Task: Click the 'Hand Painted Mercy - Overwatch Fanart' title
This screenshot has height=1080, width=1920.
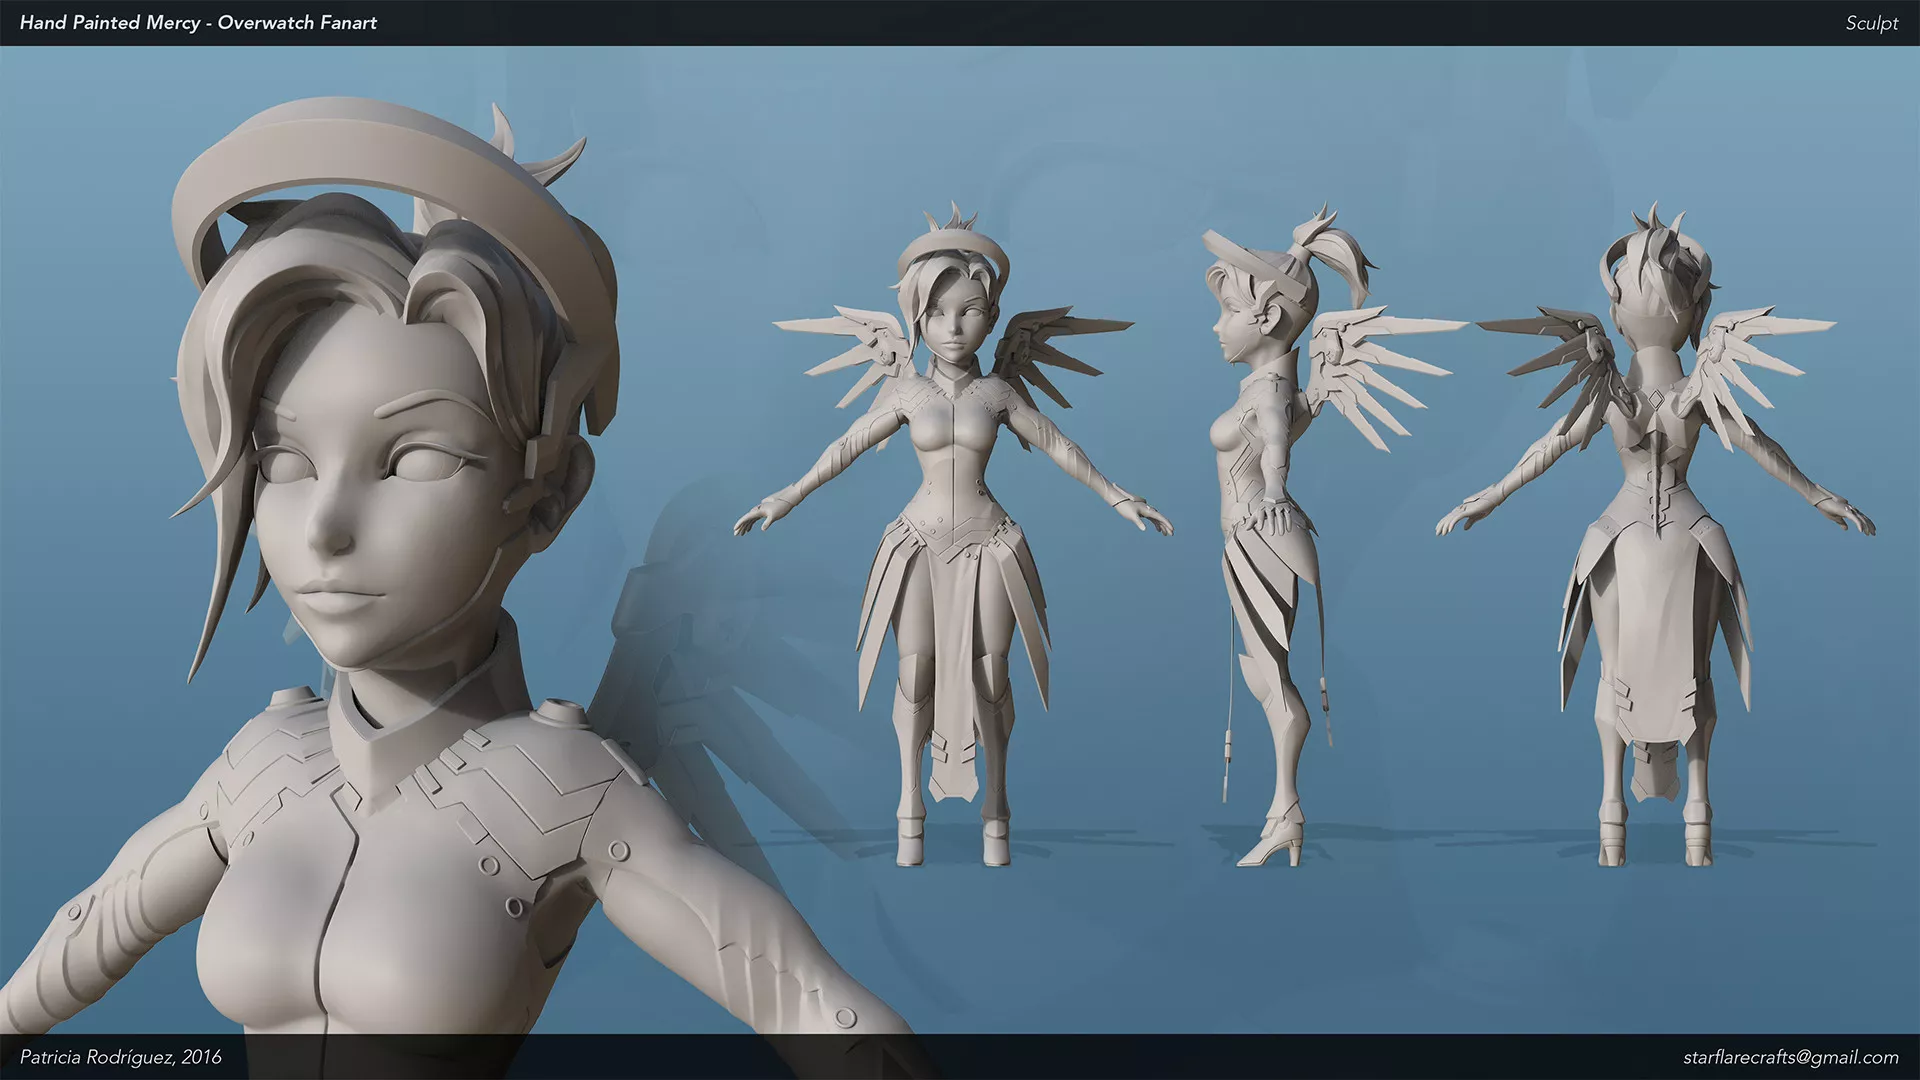Action: [198, 22]
